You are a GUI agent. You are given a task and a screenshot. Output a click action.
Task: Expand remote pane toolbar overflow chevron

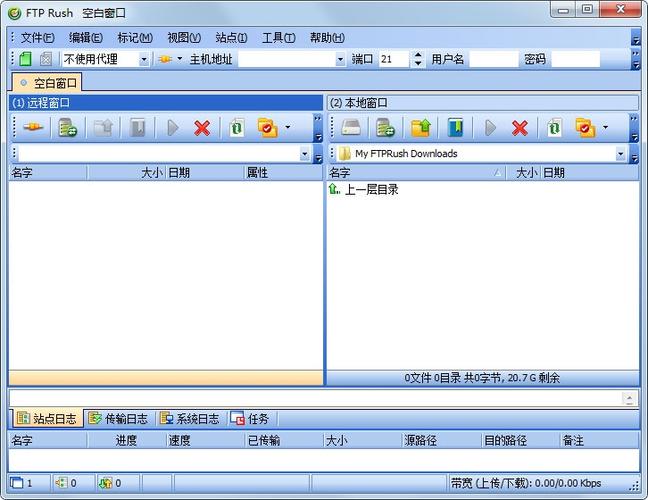pos(318,128)
